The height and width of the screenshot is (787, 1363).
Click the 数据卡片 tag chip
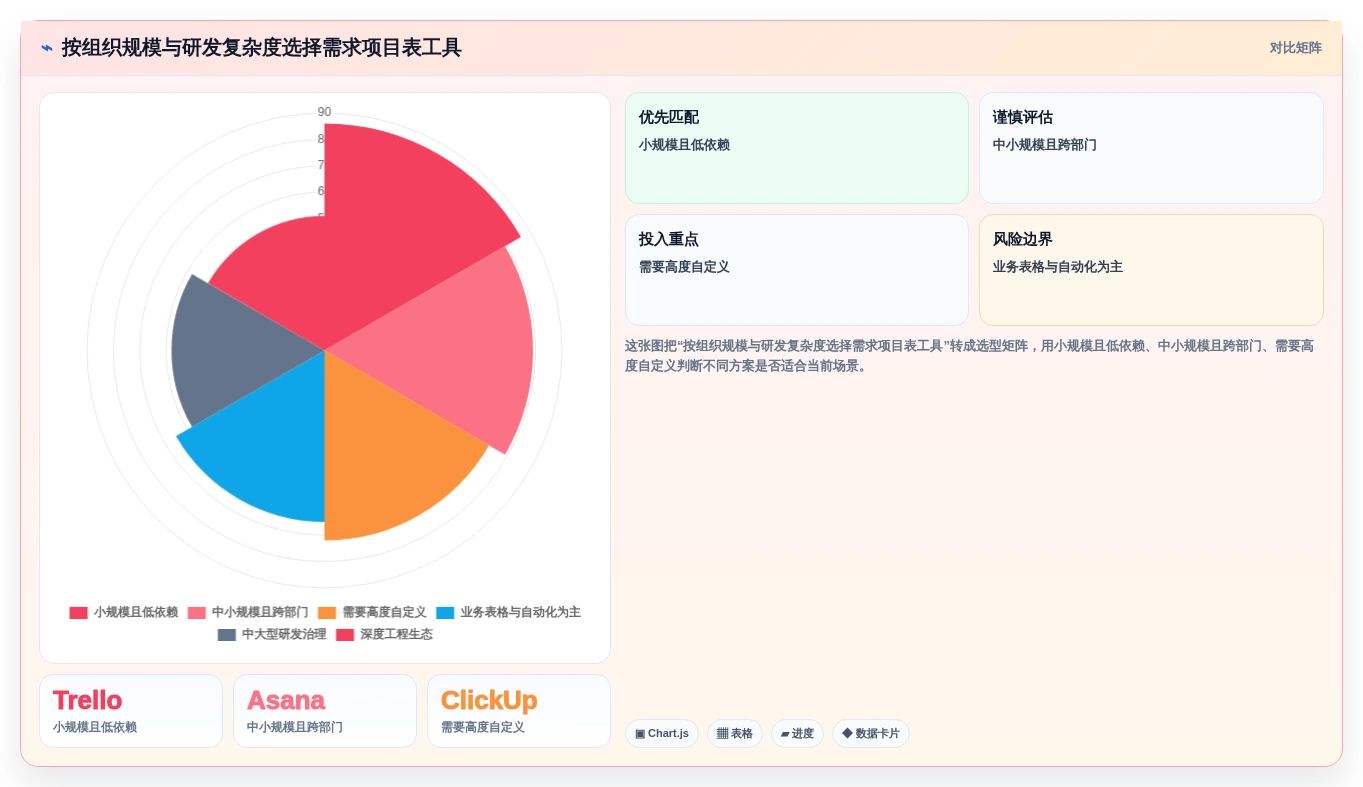coord(871,733)
